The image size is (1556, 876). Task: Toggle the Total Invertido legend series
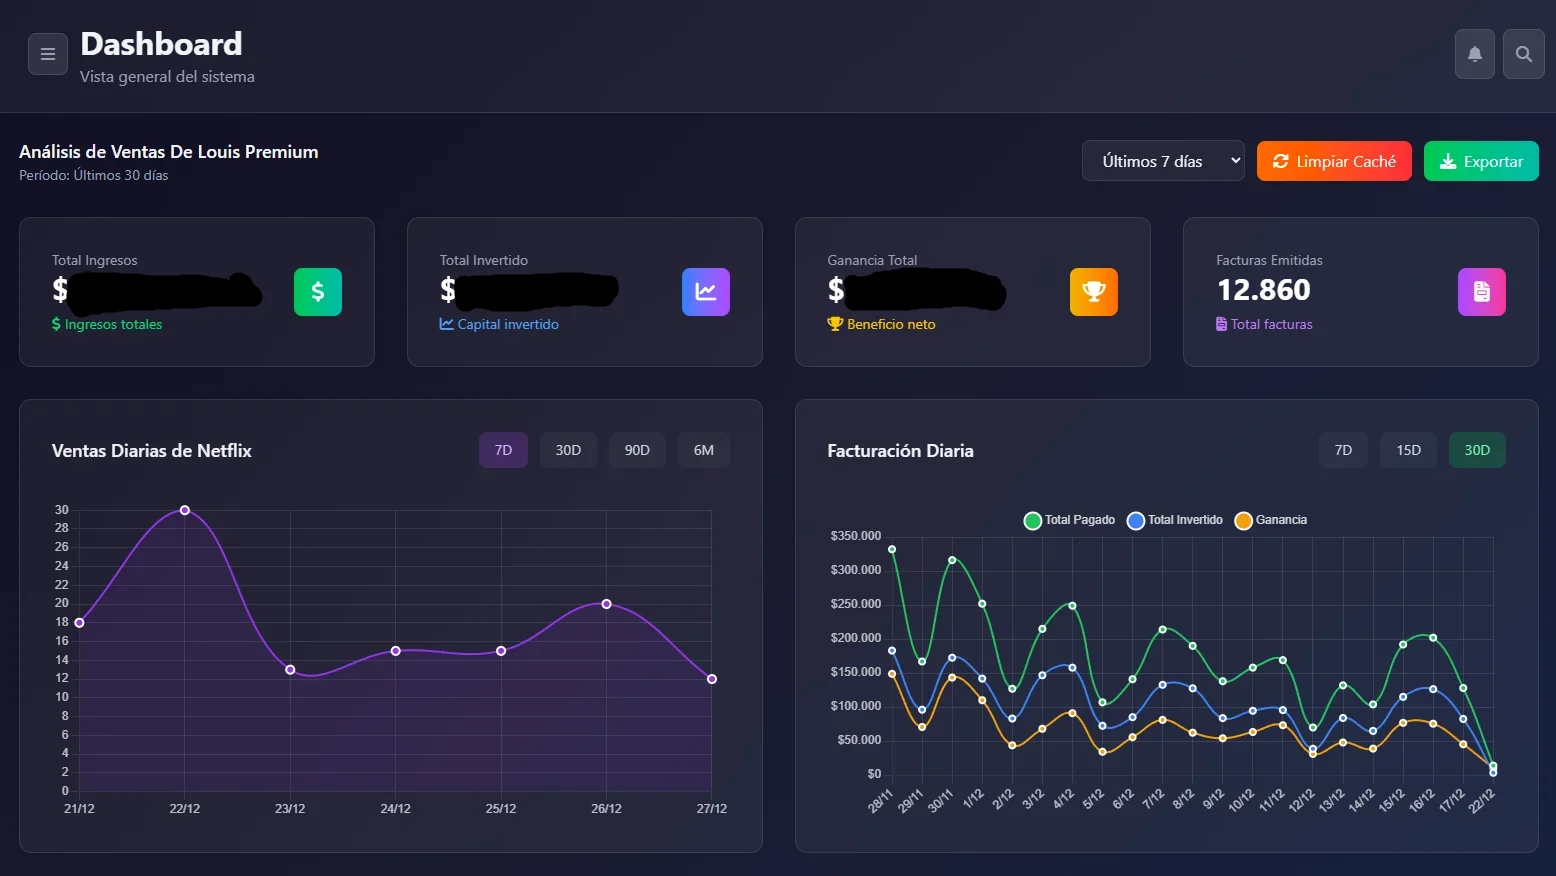(1174, 520)
